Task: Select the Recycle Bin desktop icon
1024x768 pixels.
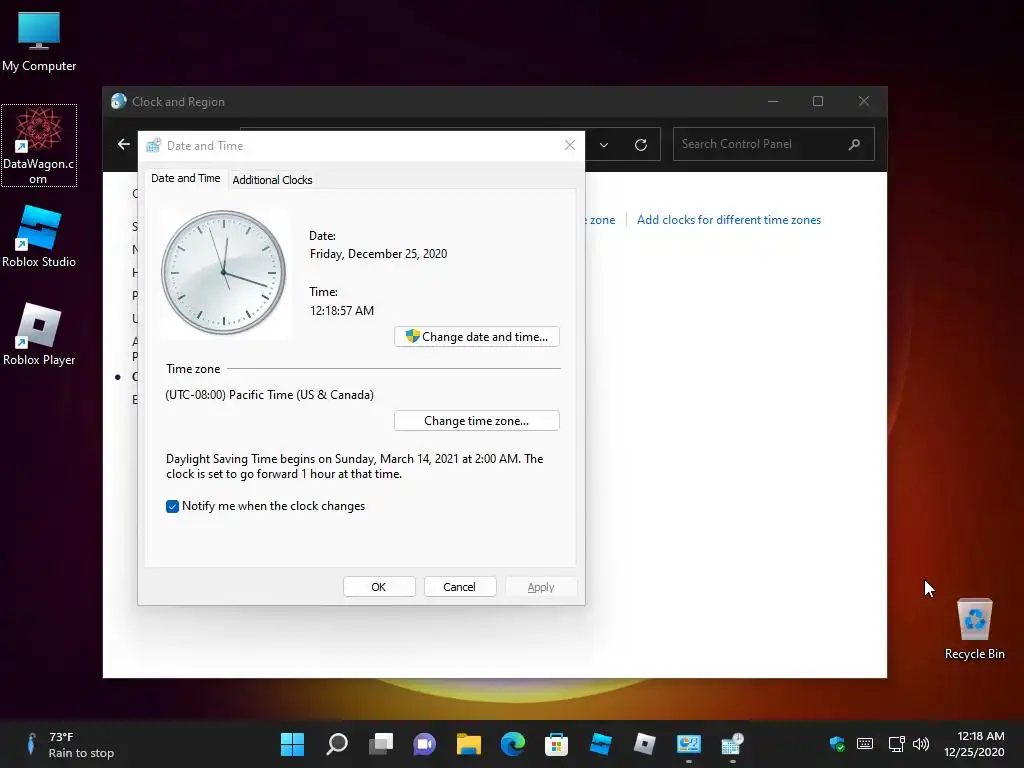Action: 974,628
